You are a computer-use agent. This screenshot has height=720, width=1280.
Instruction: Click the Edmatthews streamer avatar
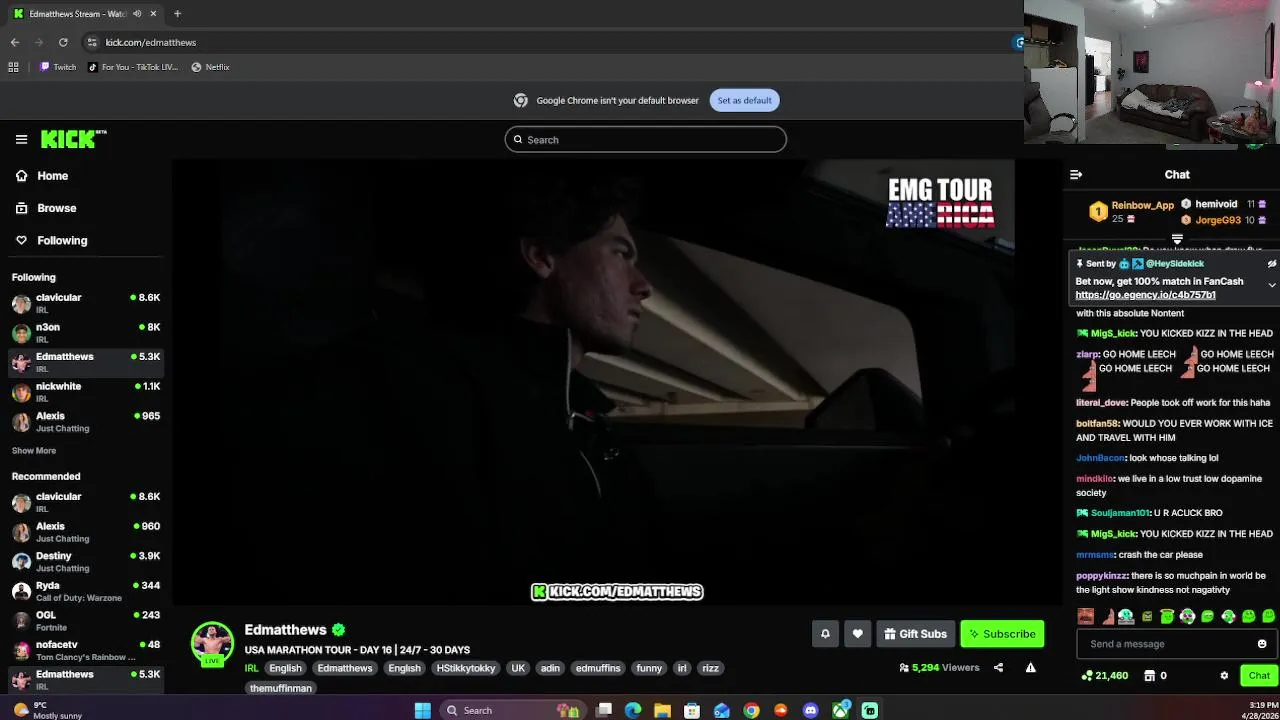tap(212, 643)
